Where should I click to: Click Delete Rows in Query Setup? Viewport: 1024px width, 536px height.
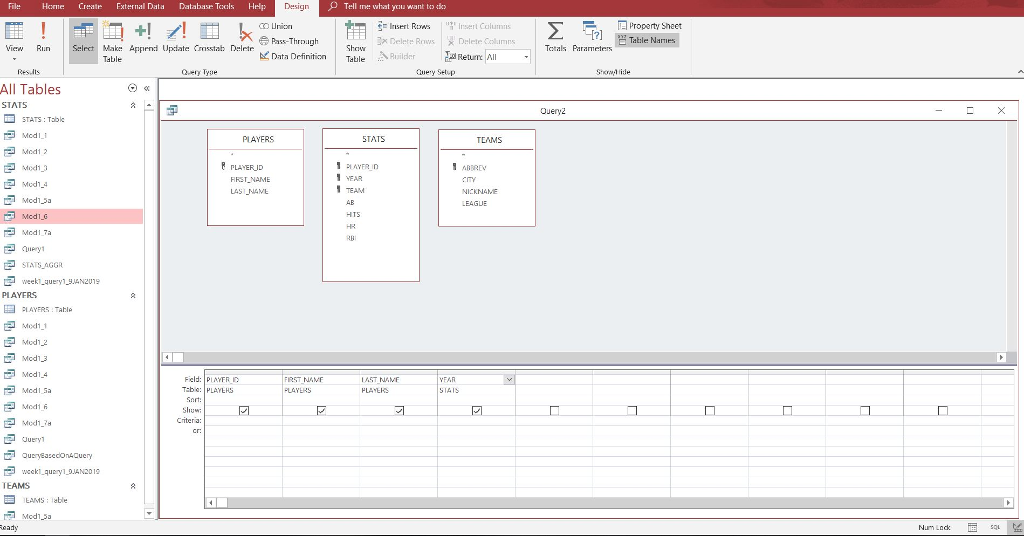pos(406,41)
